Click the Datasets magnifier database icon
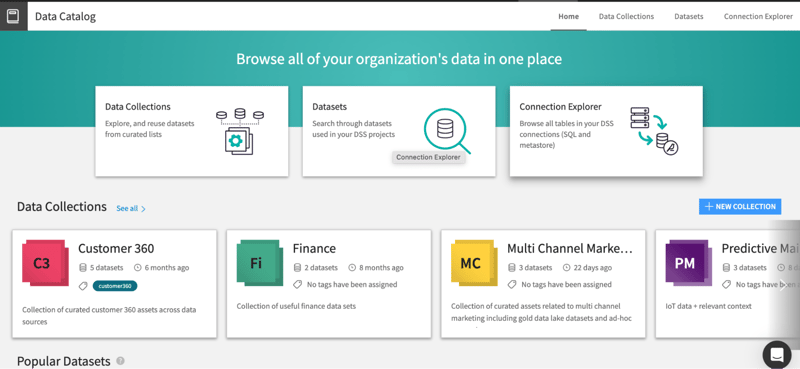 click(x=447, y=130)
